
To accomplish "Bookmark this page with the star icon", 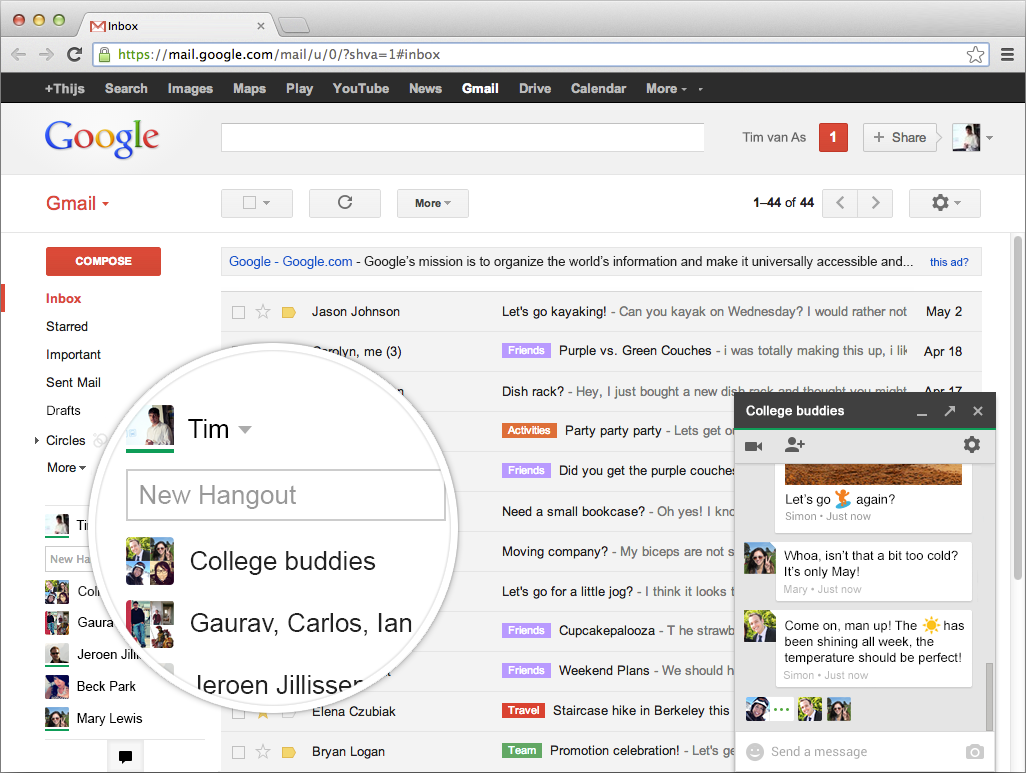I will [x=975, y=55].
